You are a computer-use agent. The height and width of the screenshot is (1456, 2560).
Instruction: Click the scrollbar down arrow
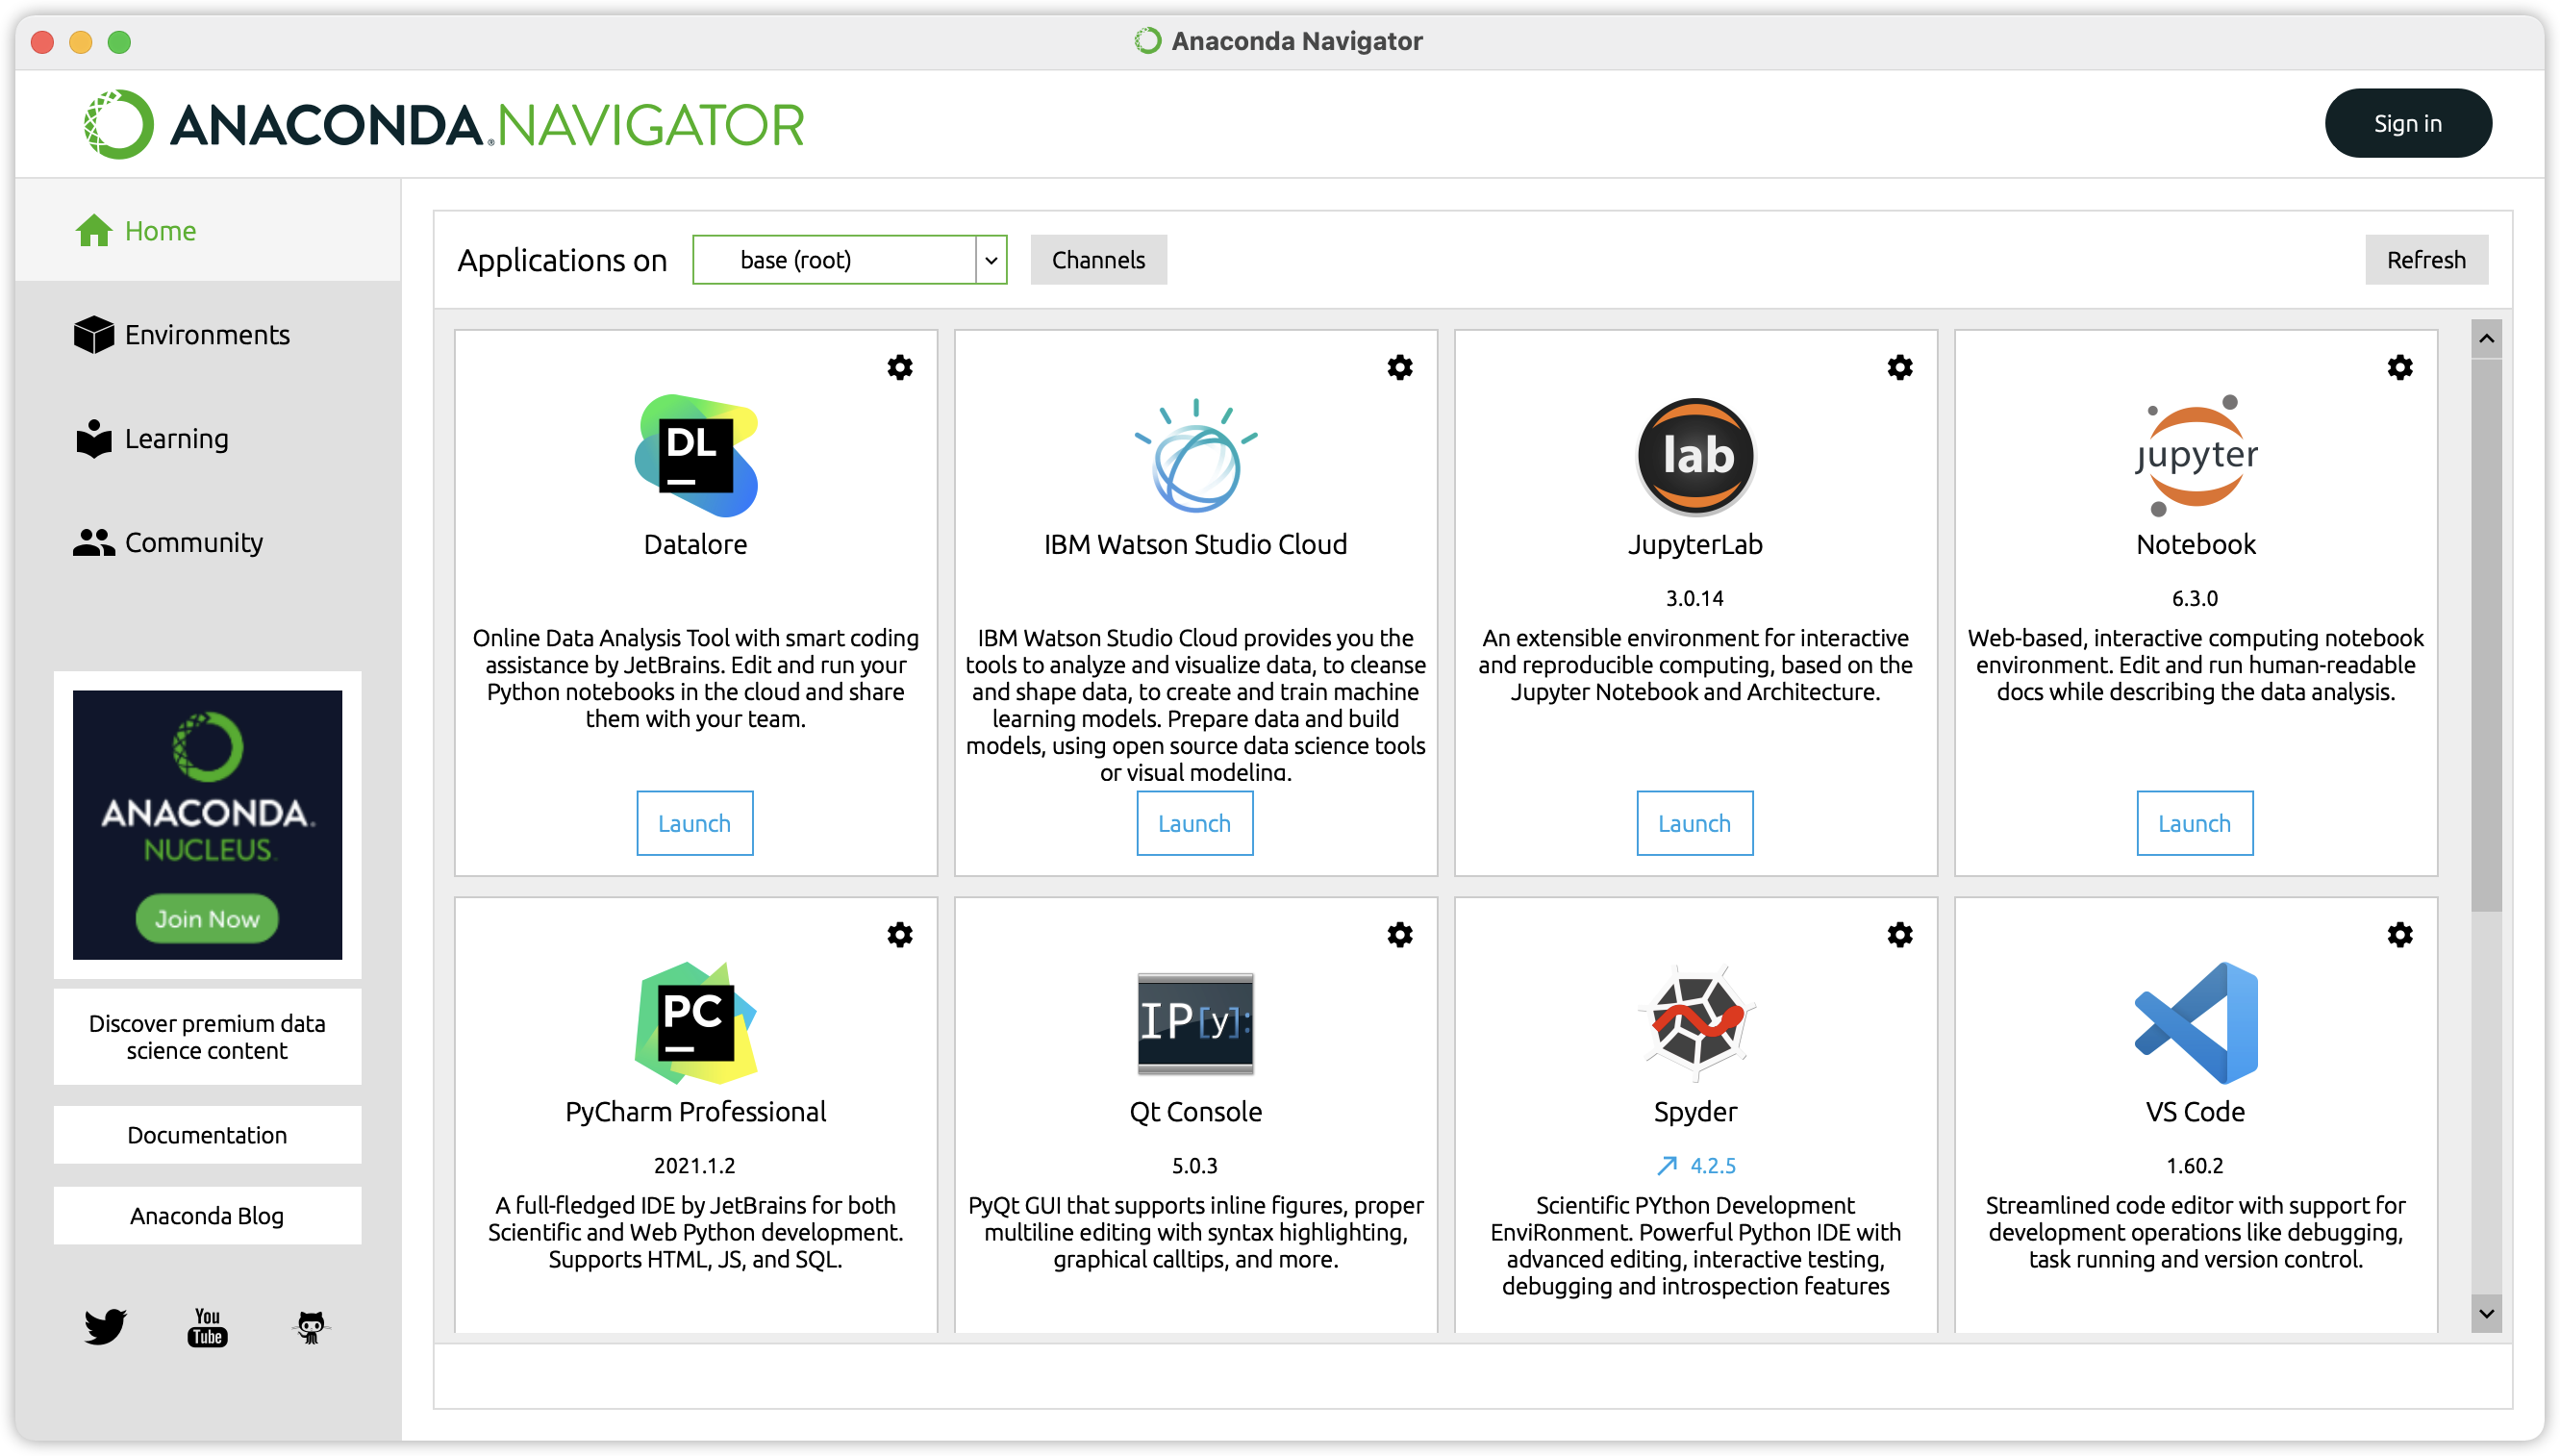tap(2487, 1314)
